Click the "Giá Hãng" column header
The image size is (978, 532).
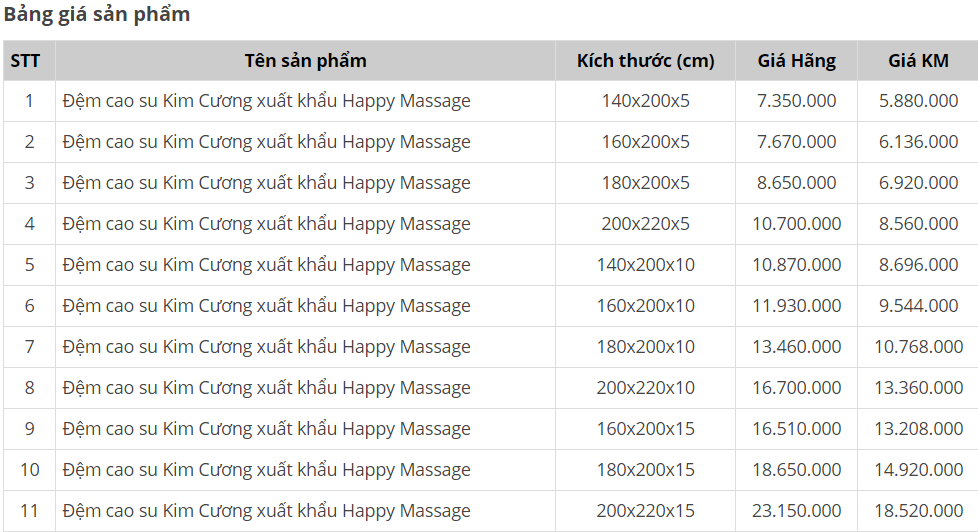(796, 61)
